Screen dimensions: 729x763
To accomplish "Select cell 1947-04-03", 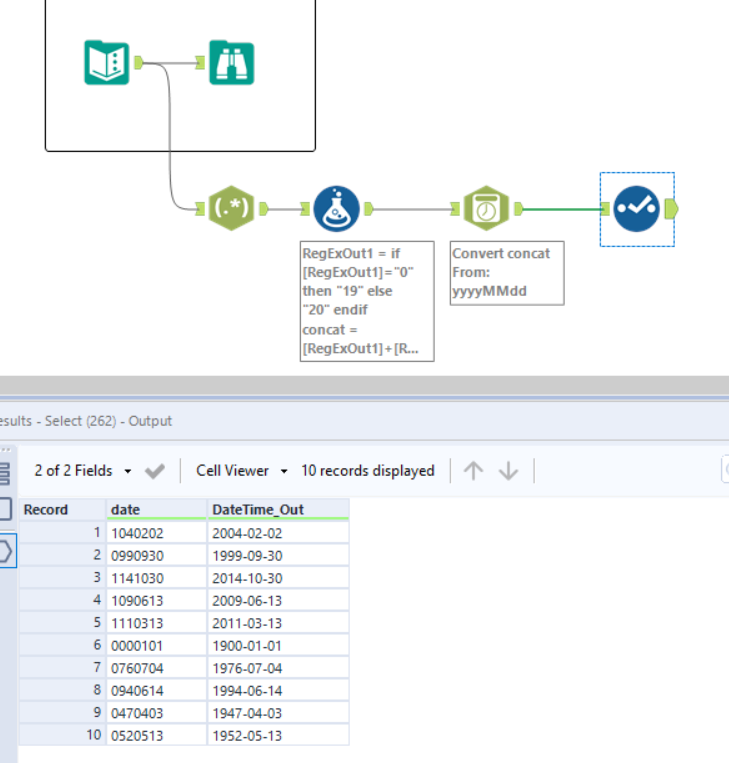I will (278, 713).
